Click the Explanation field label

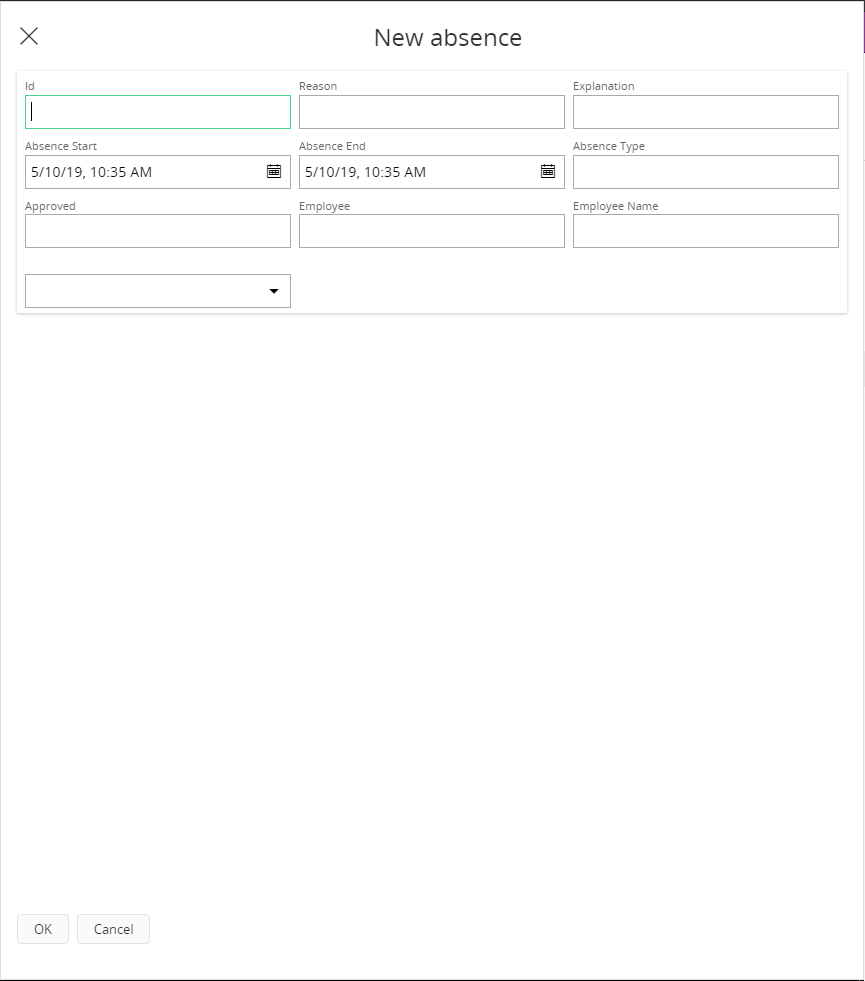(x=603, y=86)
